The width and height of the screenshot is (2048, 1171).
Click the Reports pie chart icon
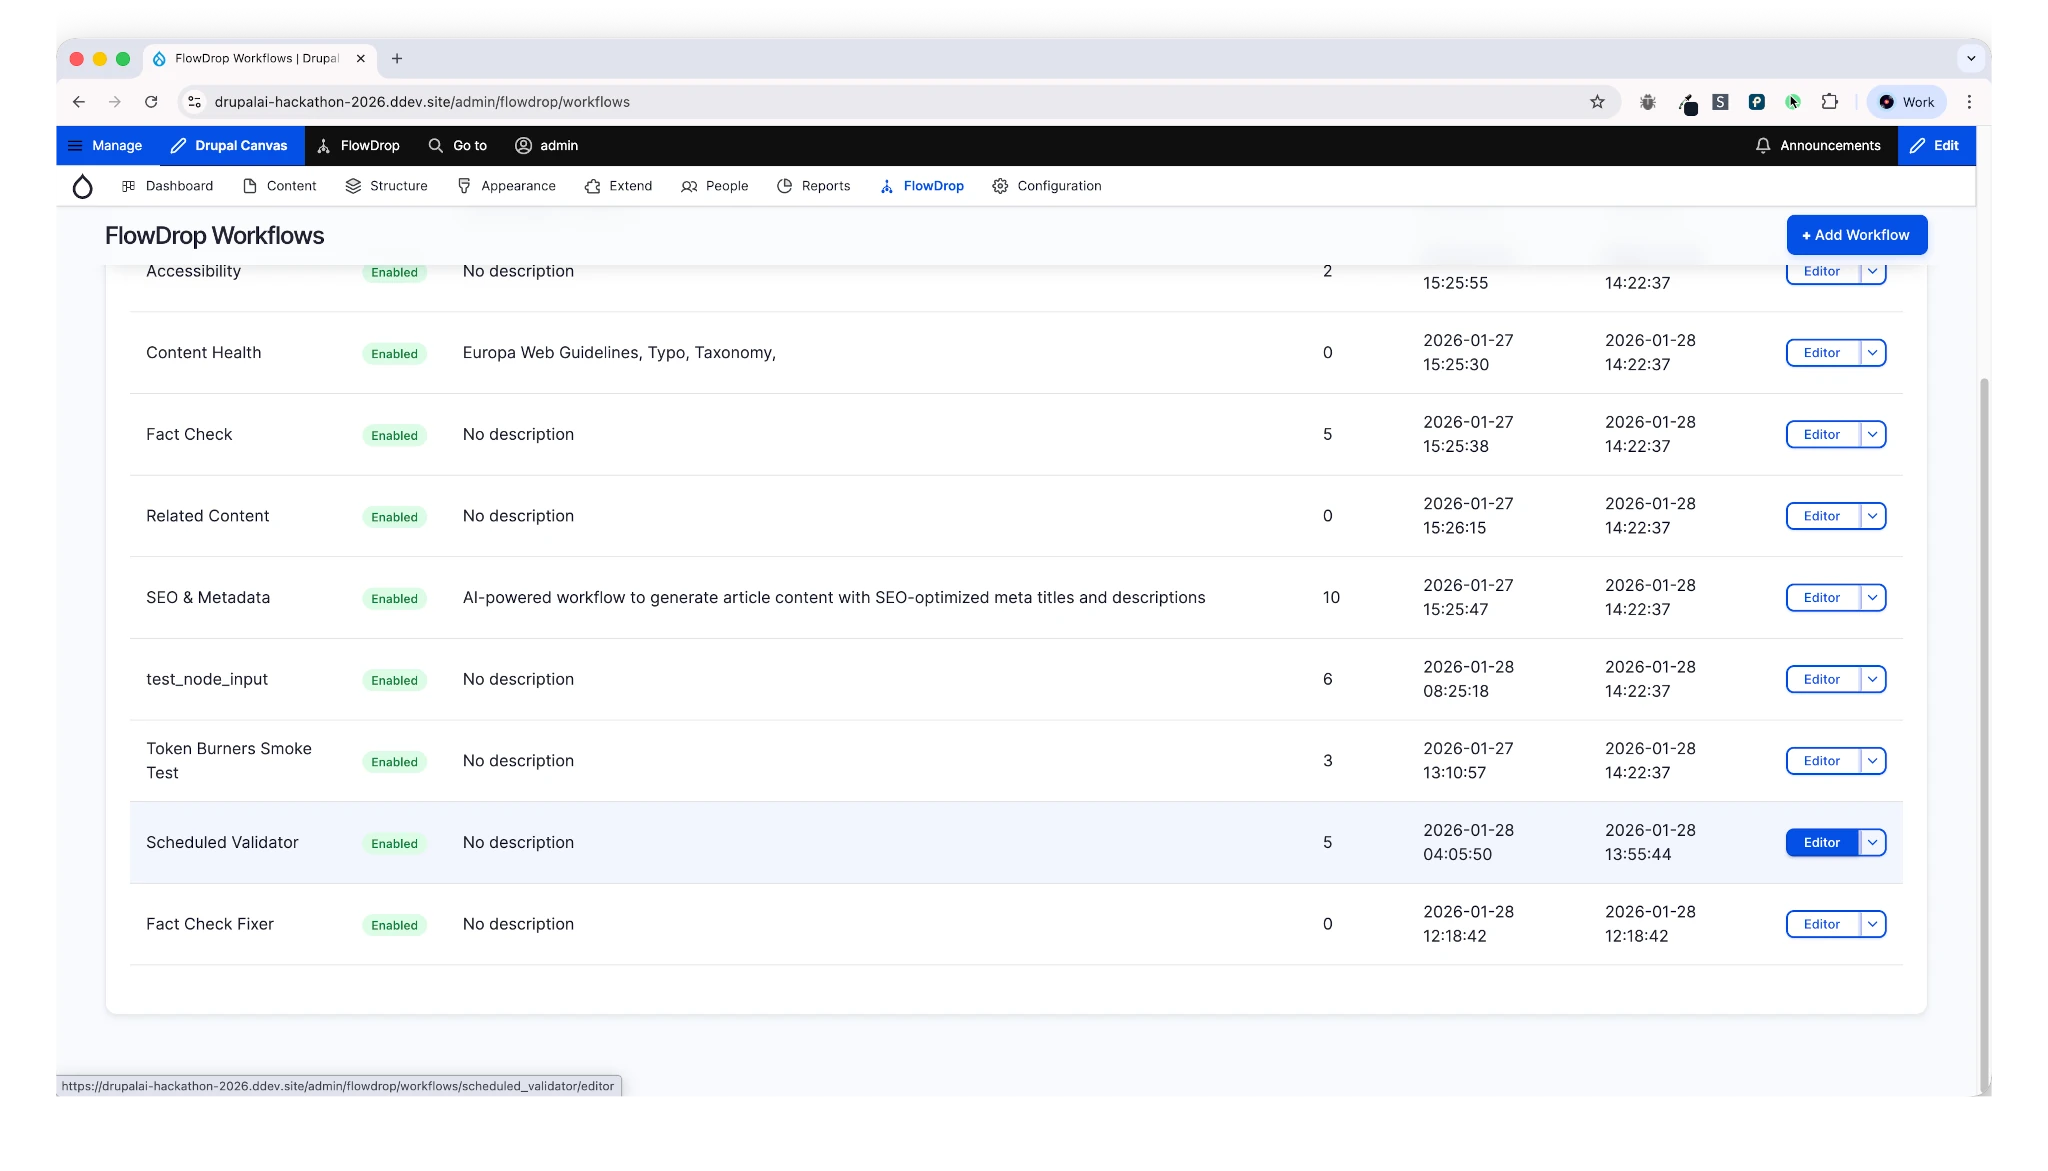pos(784,186)
